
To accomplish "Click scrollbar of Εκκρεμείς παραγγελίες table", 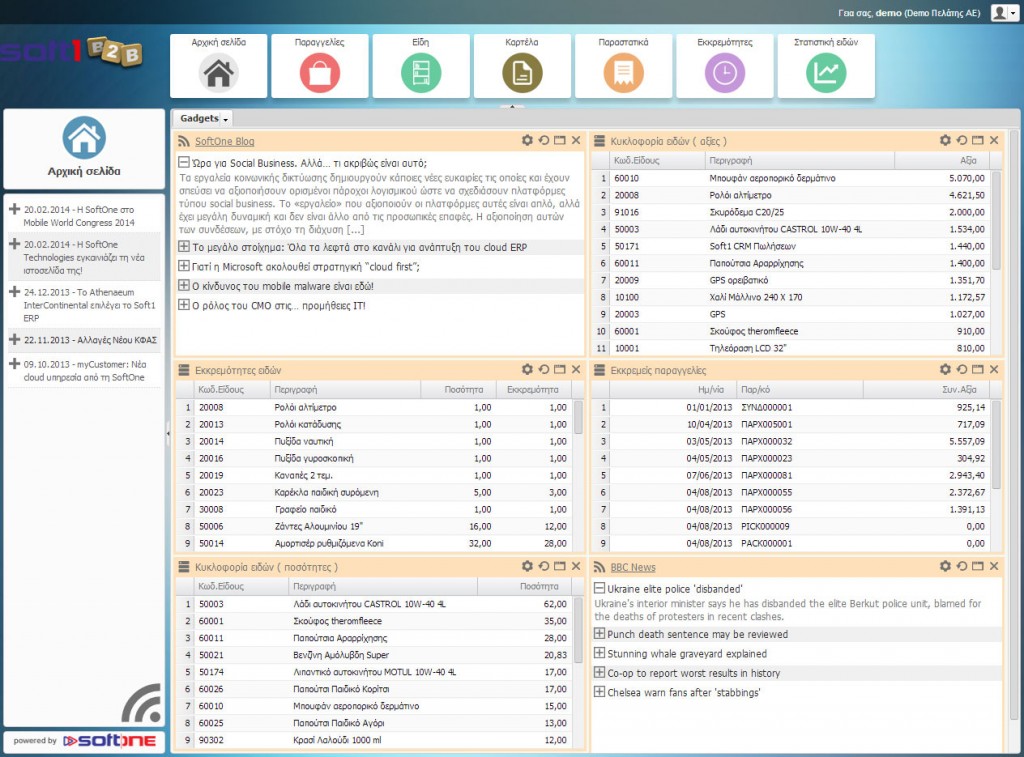I will point(996,444).
